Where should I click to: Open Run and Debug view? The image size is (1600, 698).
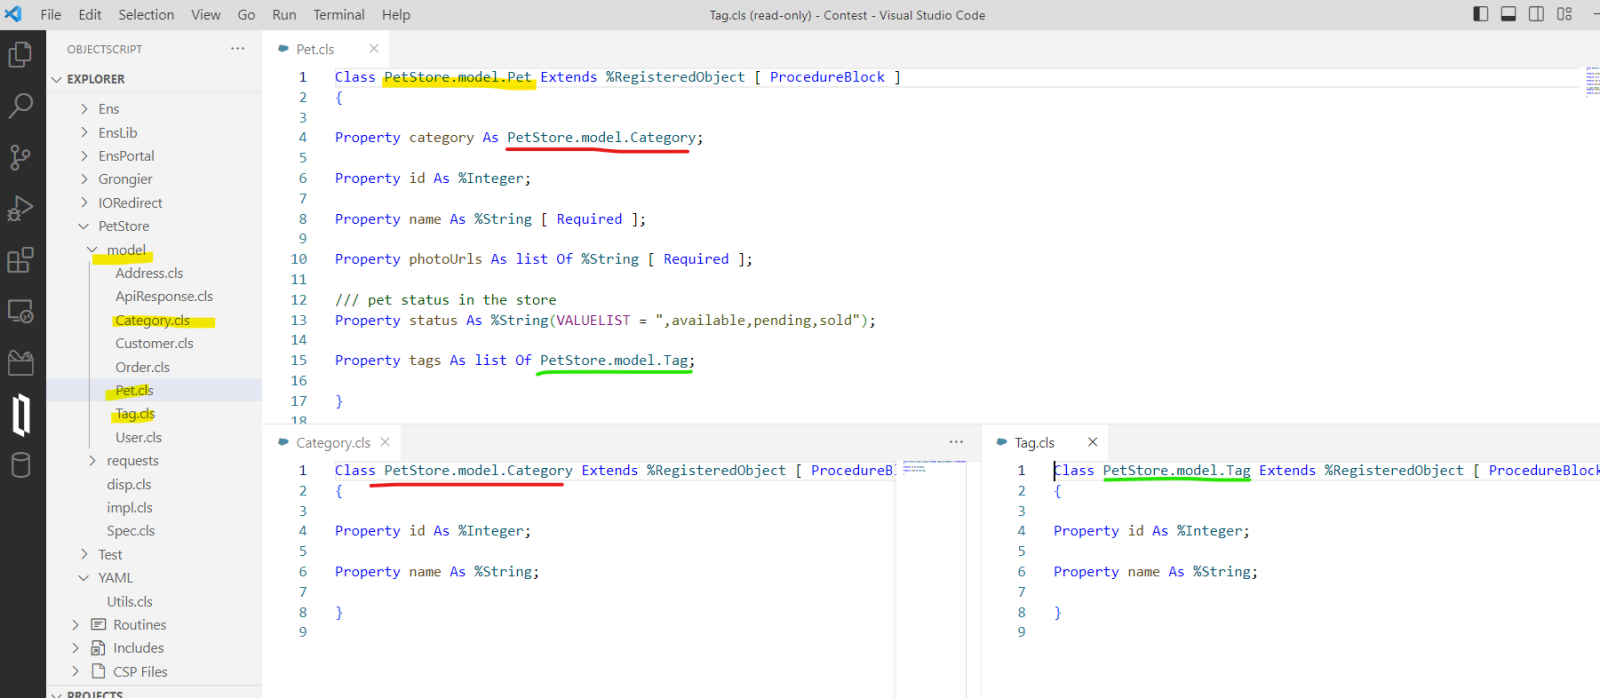tap(21, 208)
